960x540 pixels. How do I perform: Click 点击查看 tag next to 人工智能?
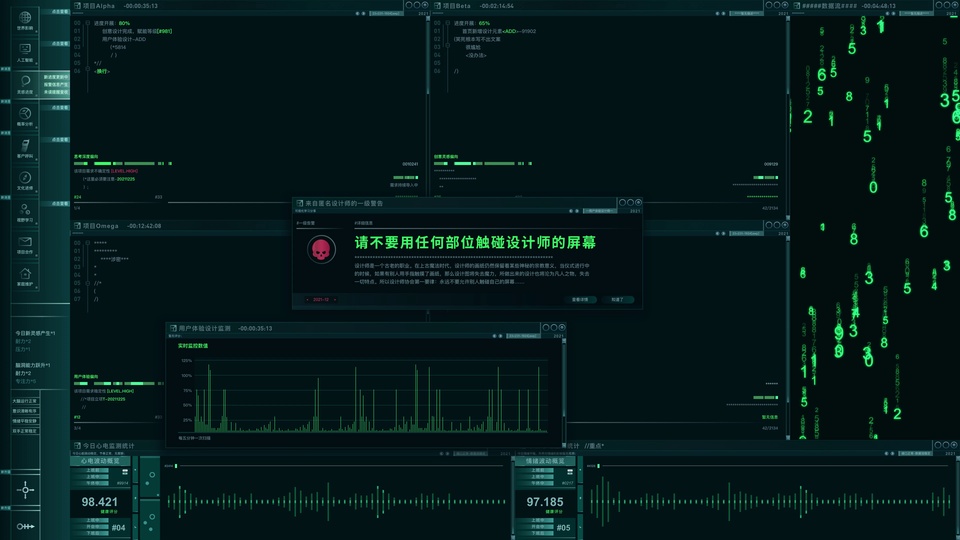click(x=60, y=43)
